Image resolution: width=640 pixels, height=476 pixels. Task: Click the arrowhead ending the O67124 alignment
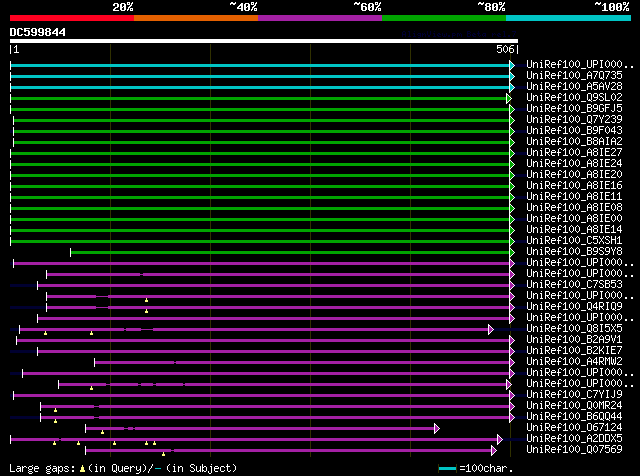click(x=437, y=428)
